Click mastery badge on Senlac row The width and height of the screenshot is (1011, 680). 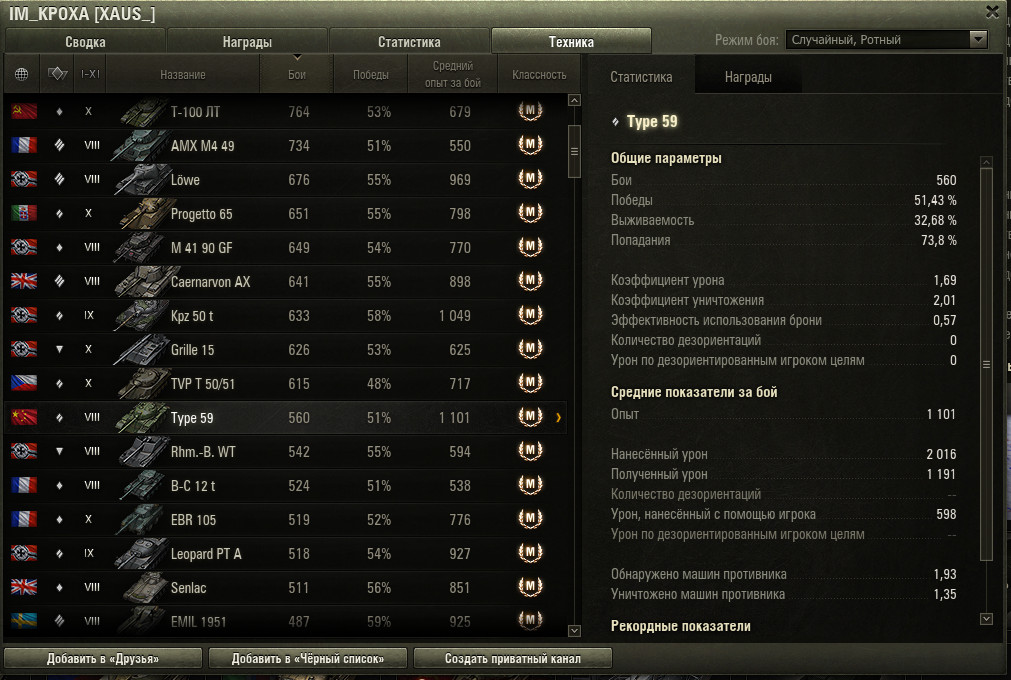coord(530,587)
